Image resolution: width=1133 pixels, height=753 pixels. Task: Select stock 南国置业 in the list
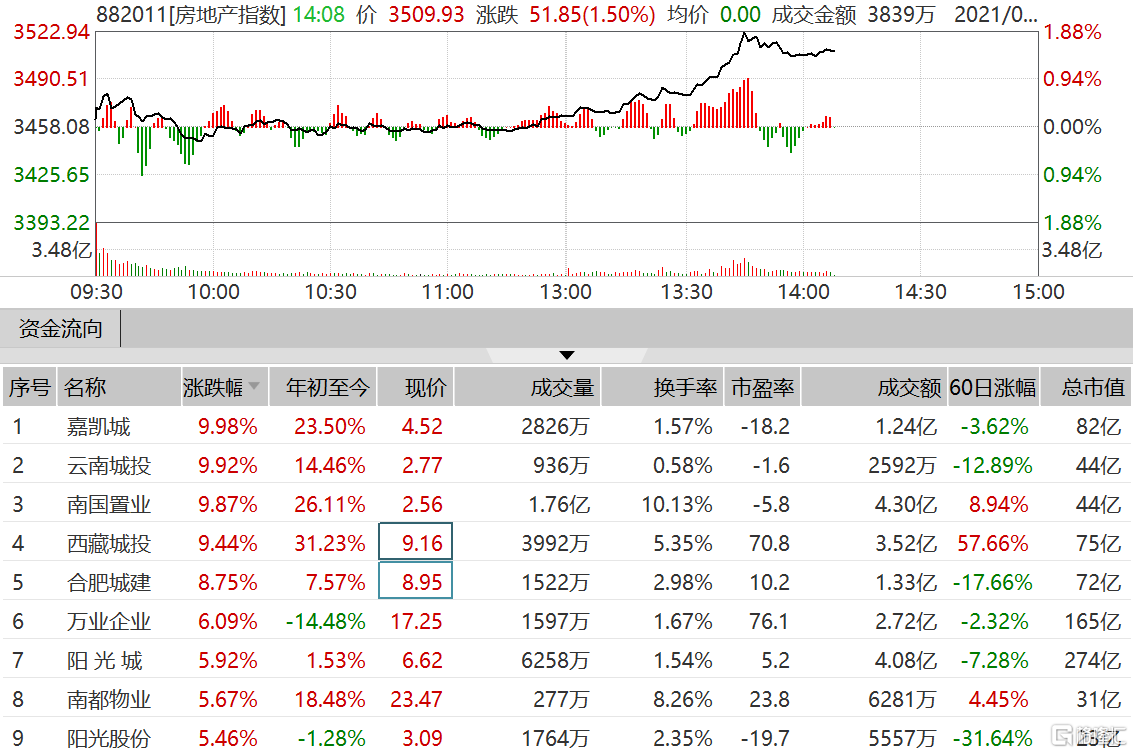coord(109,504)
